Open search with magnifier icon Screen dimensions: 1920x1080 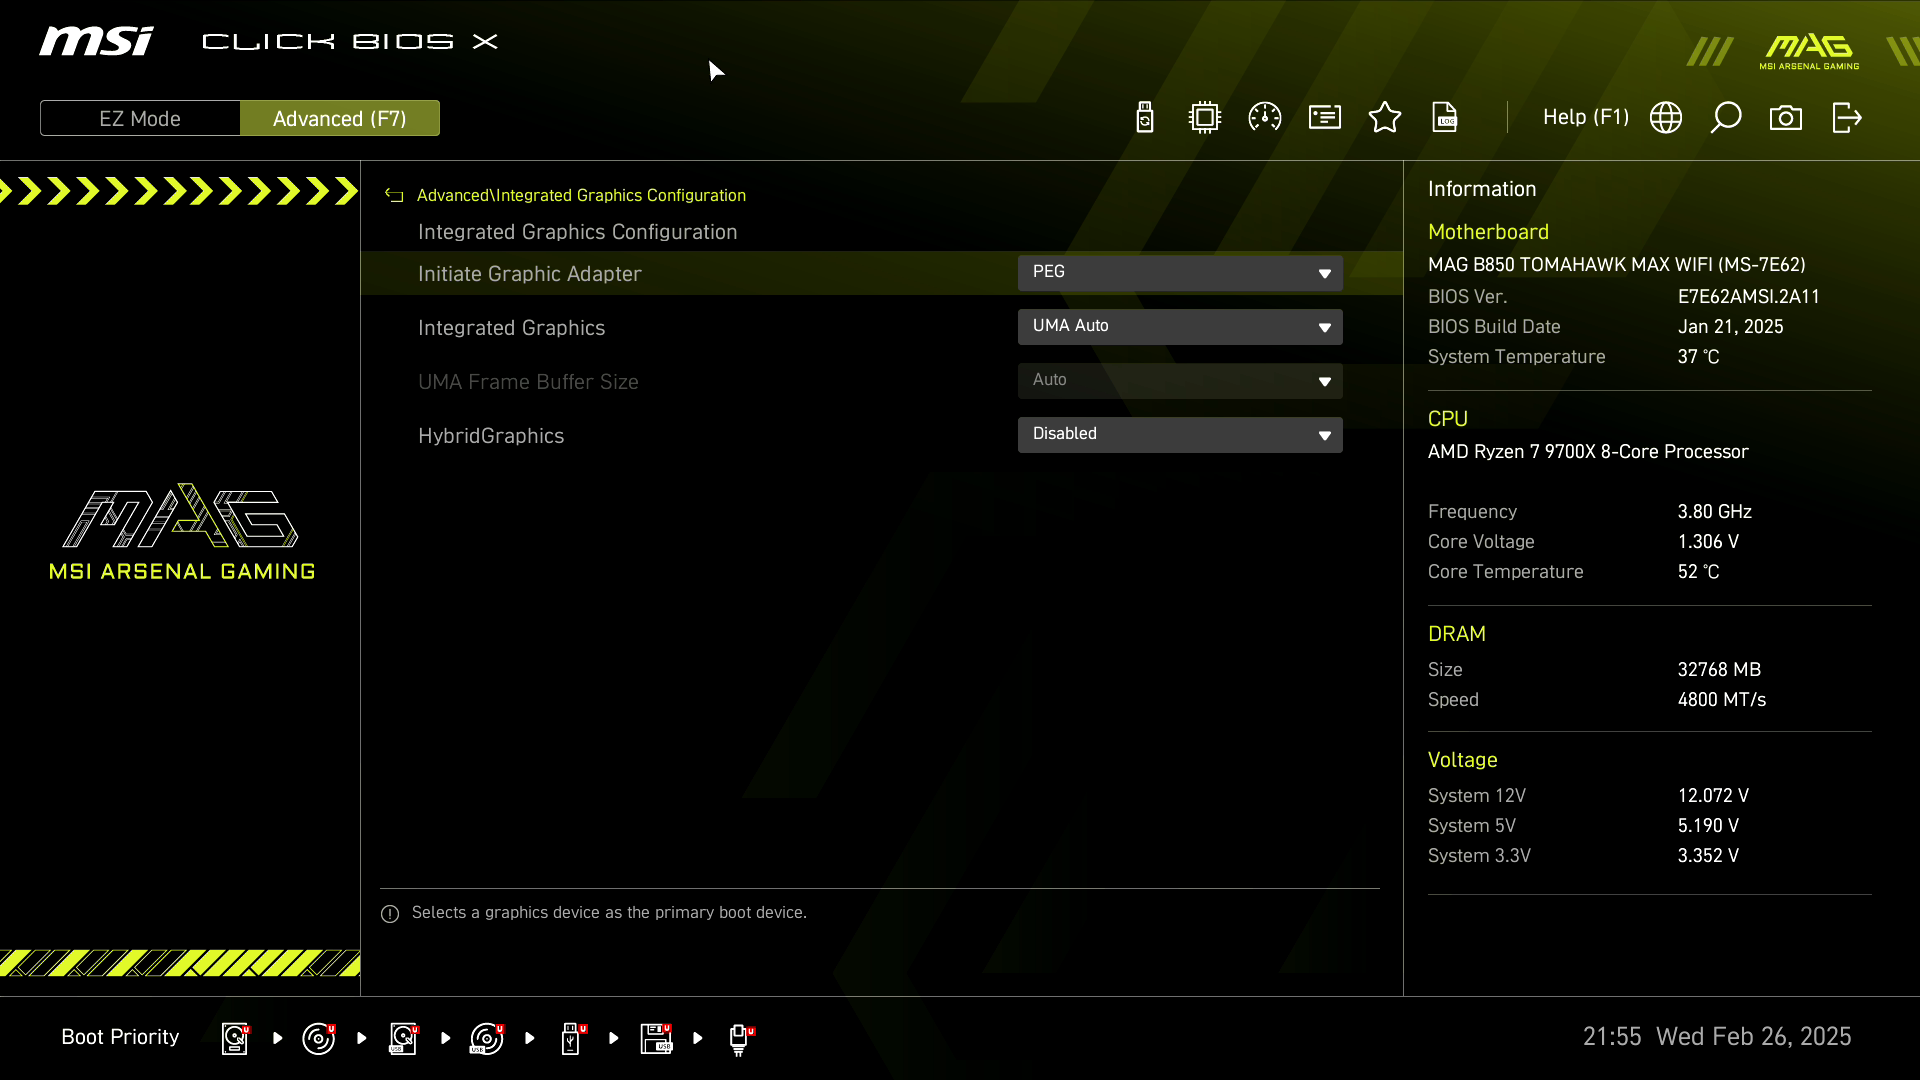1726,118
